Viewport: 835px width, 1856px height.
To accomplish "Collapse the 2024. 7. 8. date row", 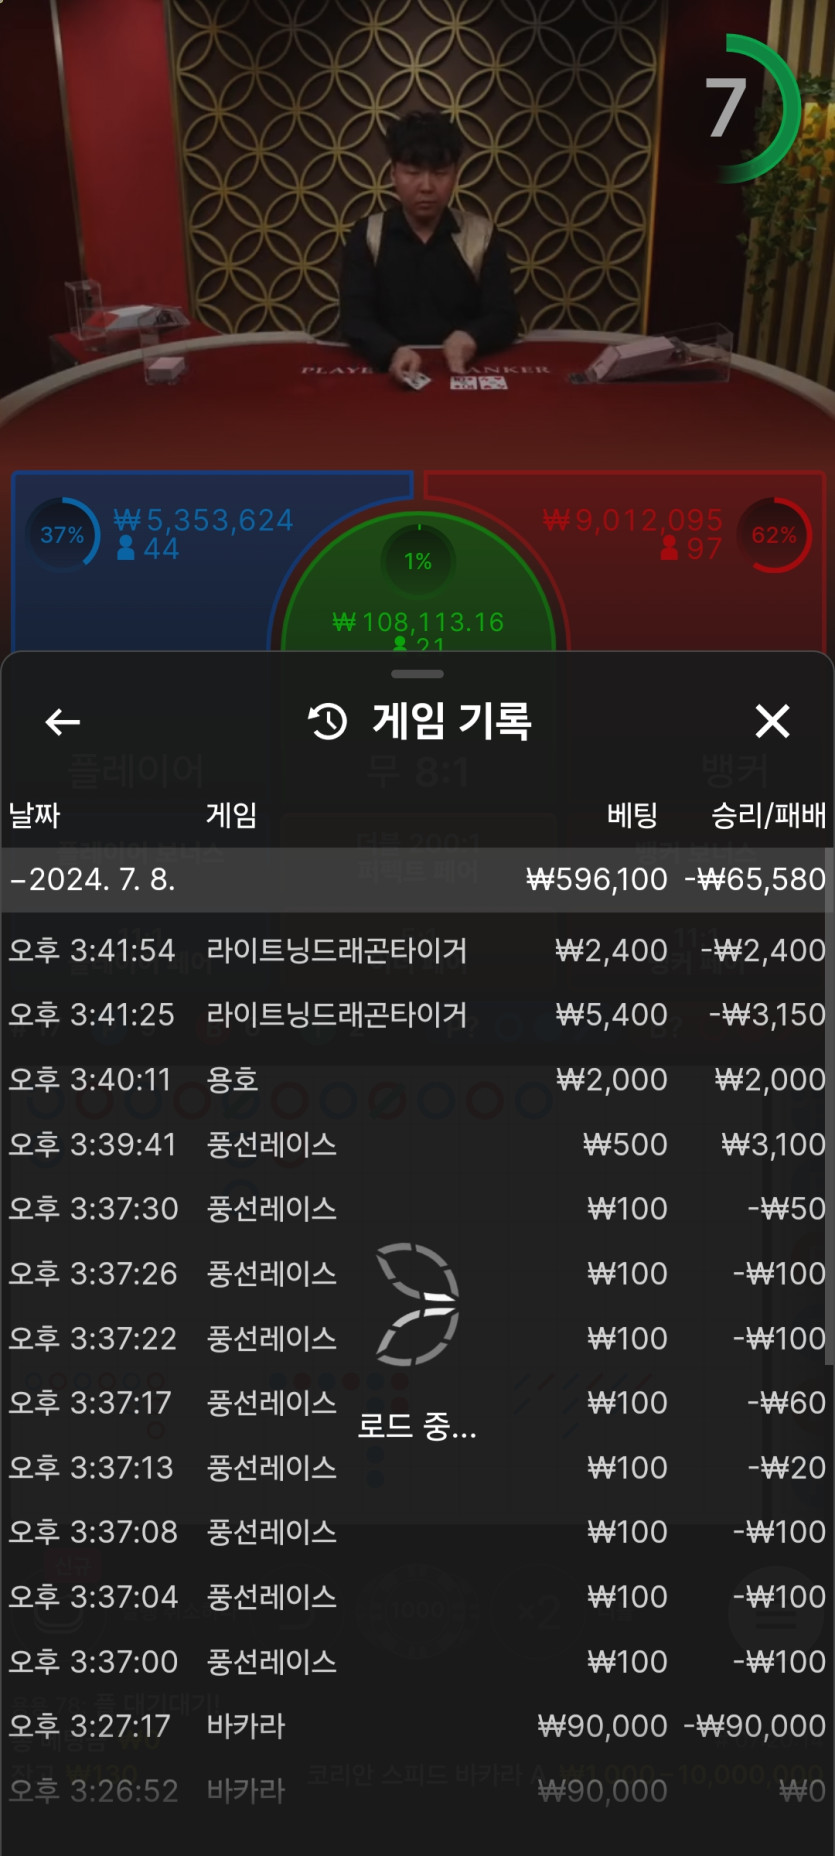I will (x=417, y=880).
